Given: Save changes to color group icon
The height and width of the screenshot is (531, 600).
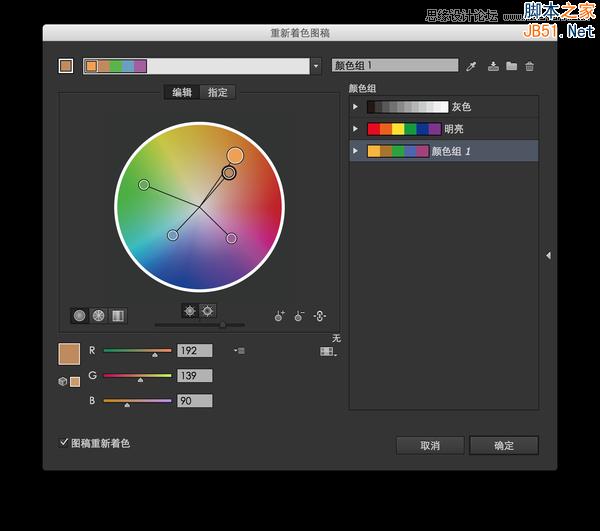Looking at the screenshot, I should [x=493, y=66].
